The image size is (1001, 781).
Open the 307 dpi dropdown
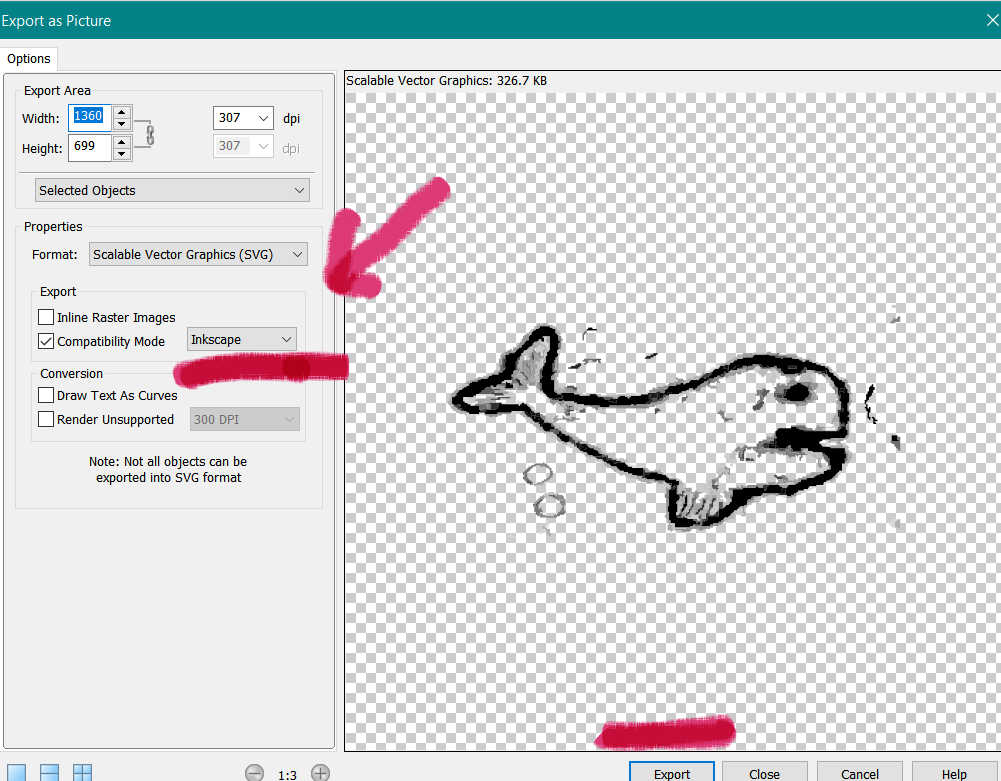pos(243,117)
